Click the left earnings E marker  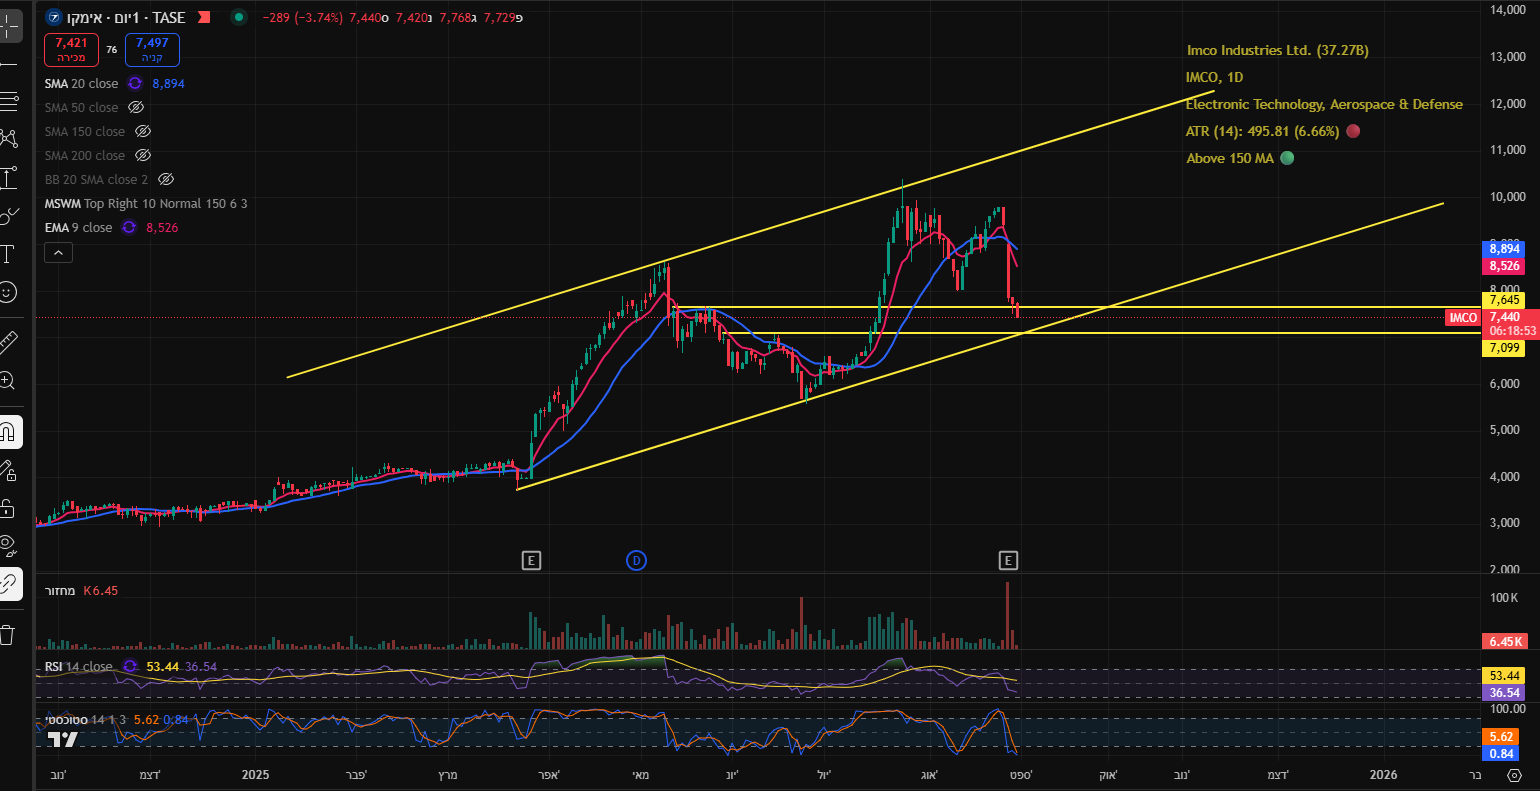pyautogui.click(x=531, y=561)
